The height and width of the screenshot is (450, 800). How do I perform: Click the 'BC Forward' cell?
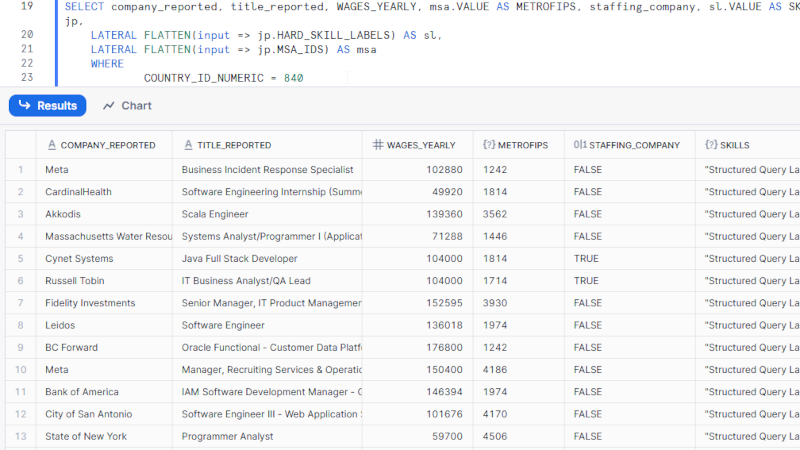tap(104, 347)
